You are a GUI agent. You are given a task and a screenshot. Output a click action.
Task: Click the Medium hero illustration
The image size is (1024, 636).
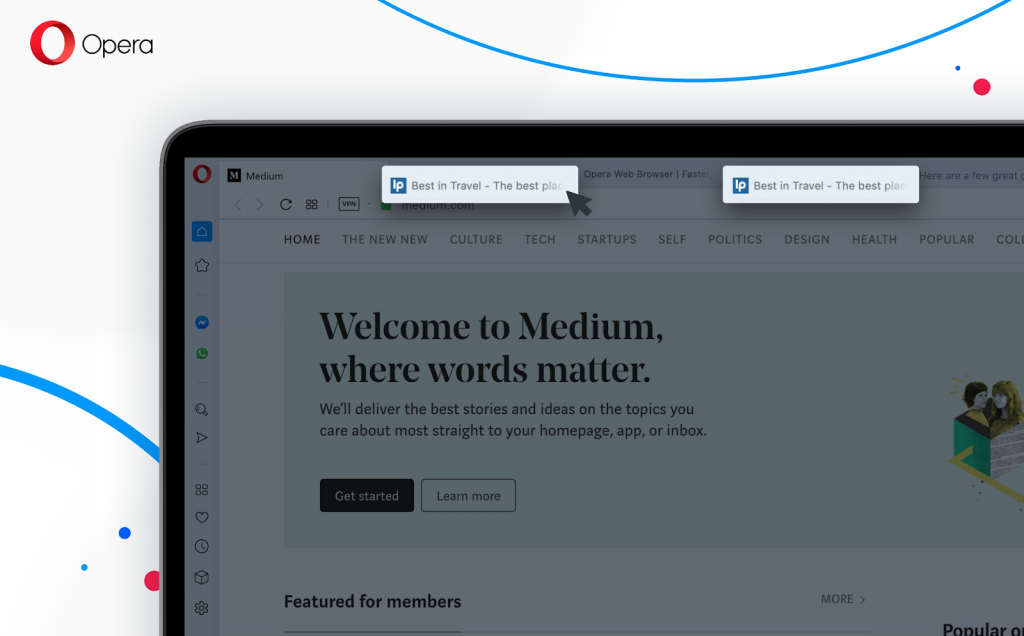pos(986,442)
